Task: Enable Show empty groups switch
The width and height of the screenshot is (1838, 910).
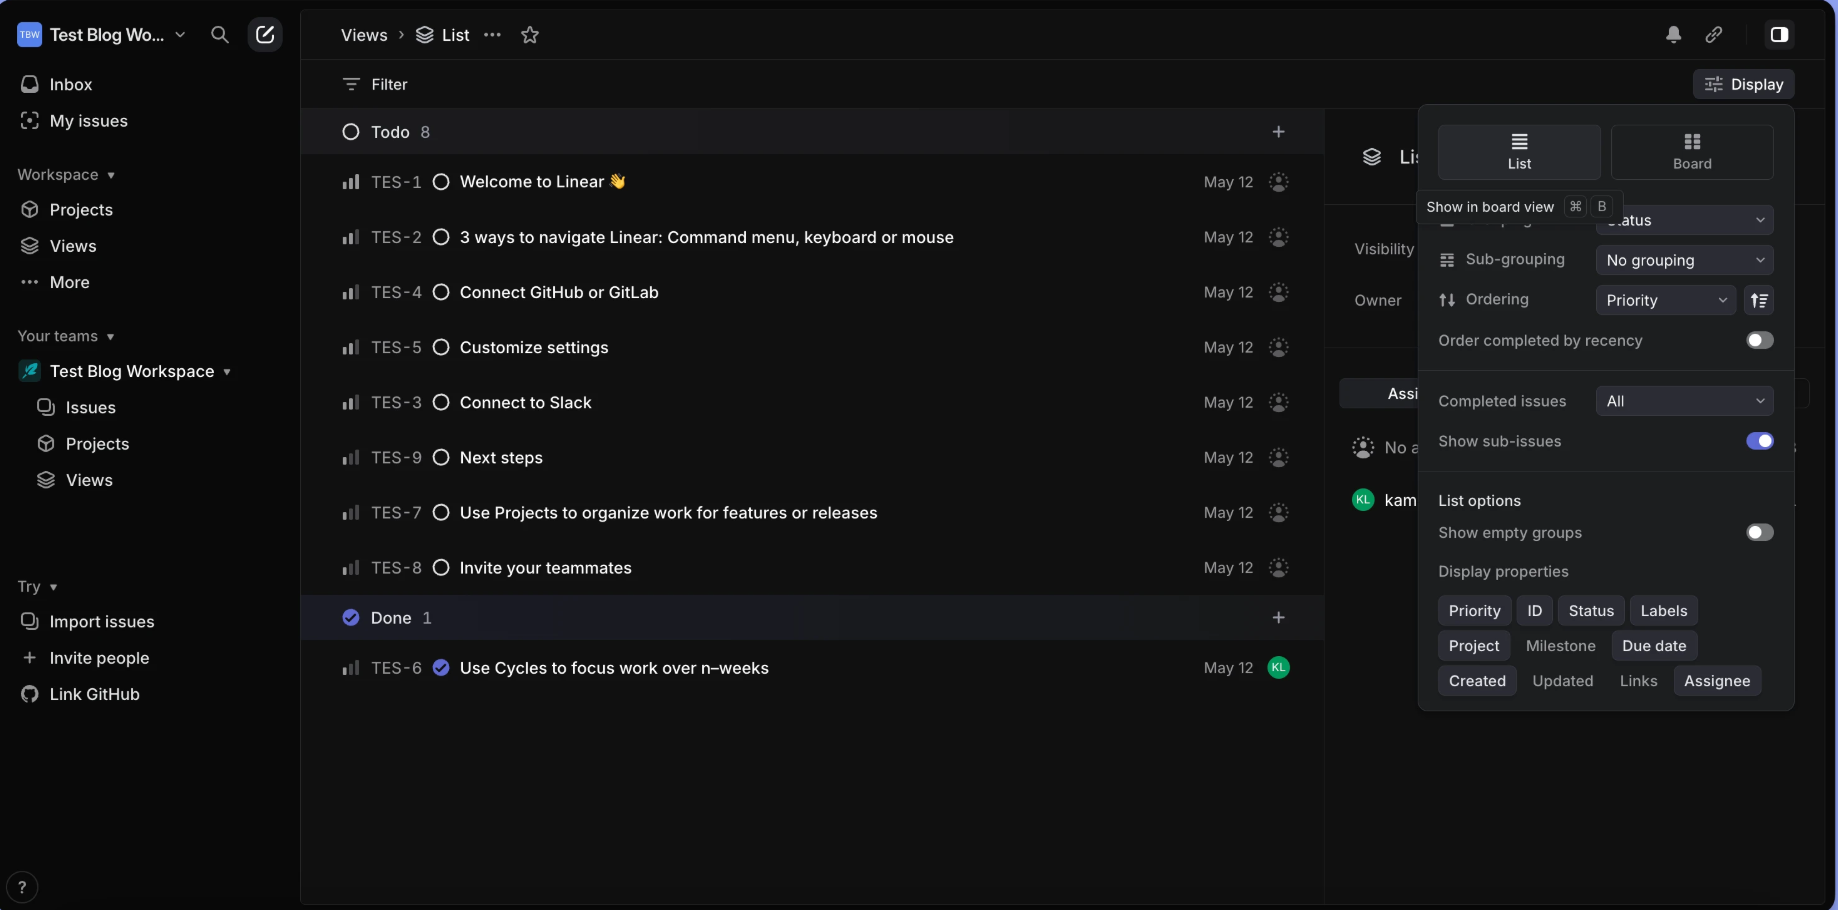Action: coord(1760,532)
